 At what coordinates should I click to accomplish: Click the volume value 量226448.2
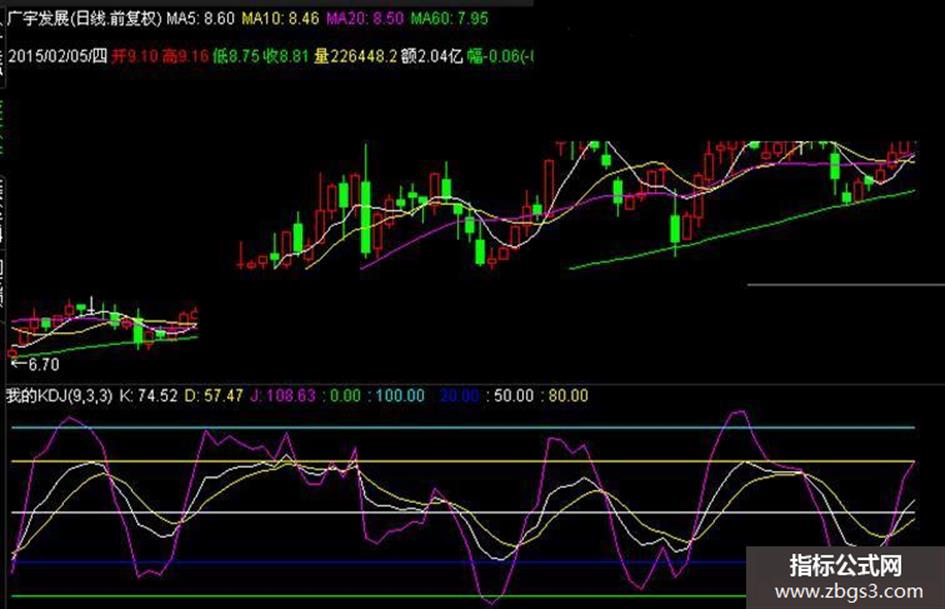point(356,56)
